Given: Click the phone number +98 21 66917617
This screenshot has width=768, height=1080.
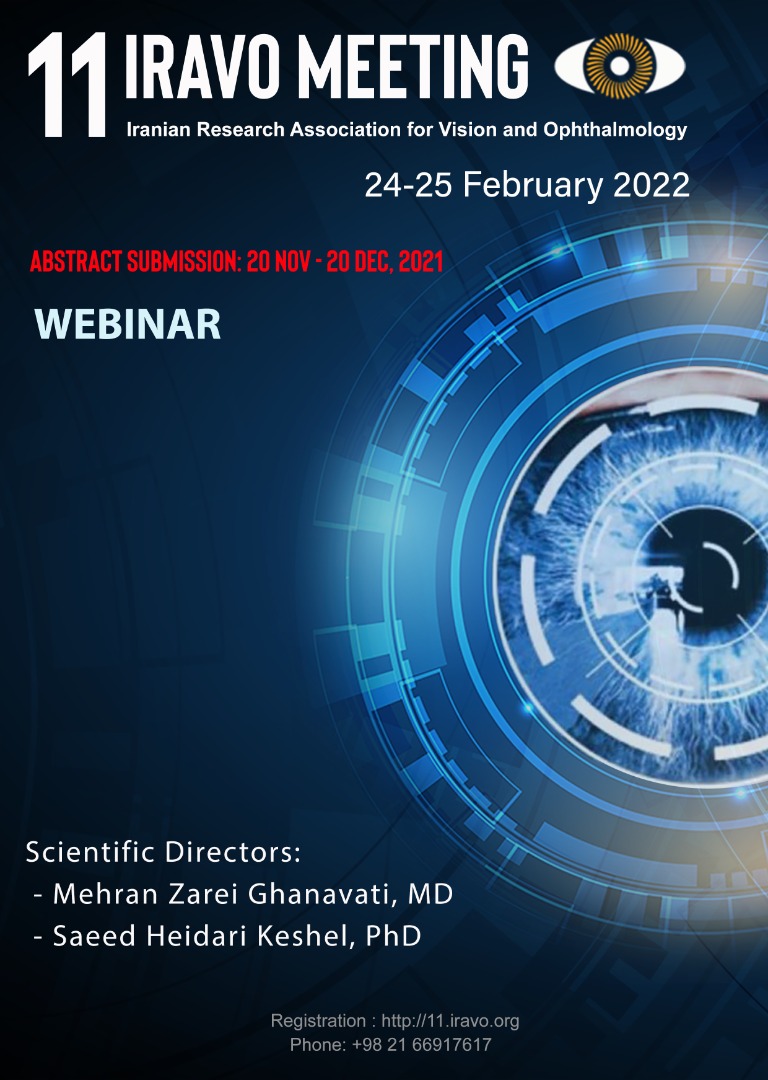Looking at the screenshot, I should point(421,1044).
